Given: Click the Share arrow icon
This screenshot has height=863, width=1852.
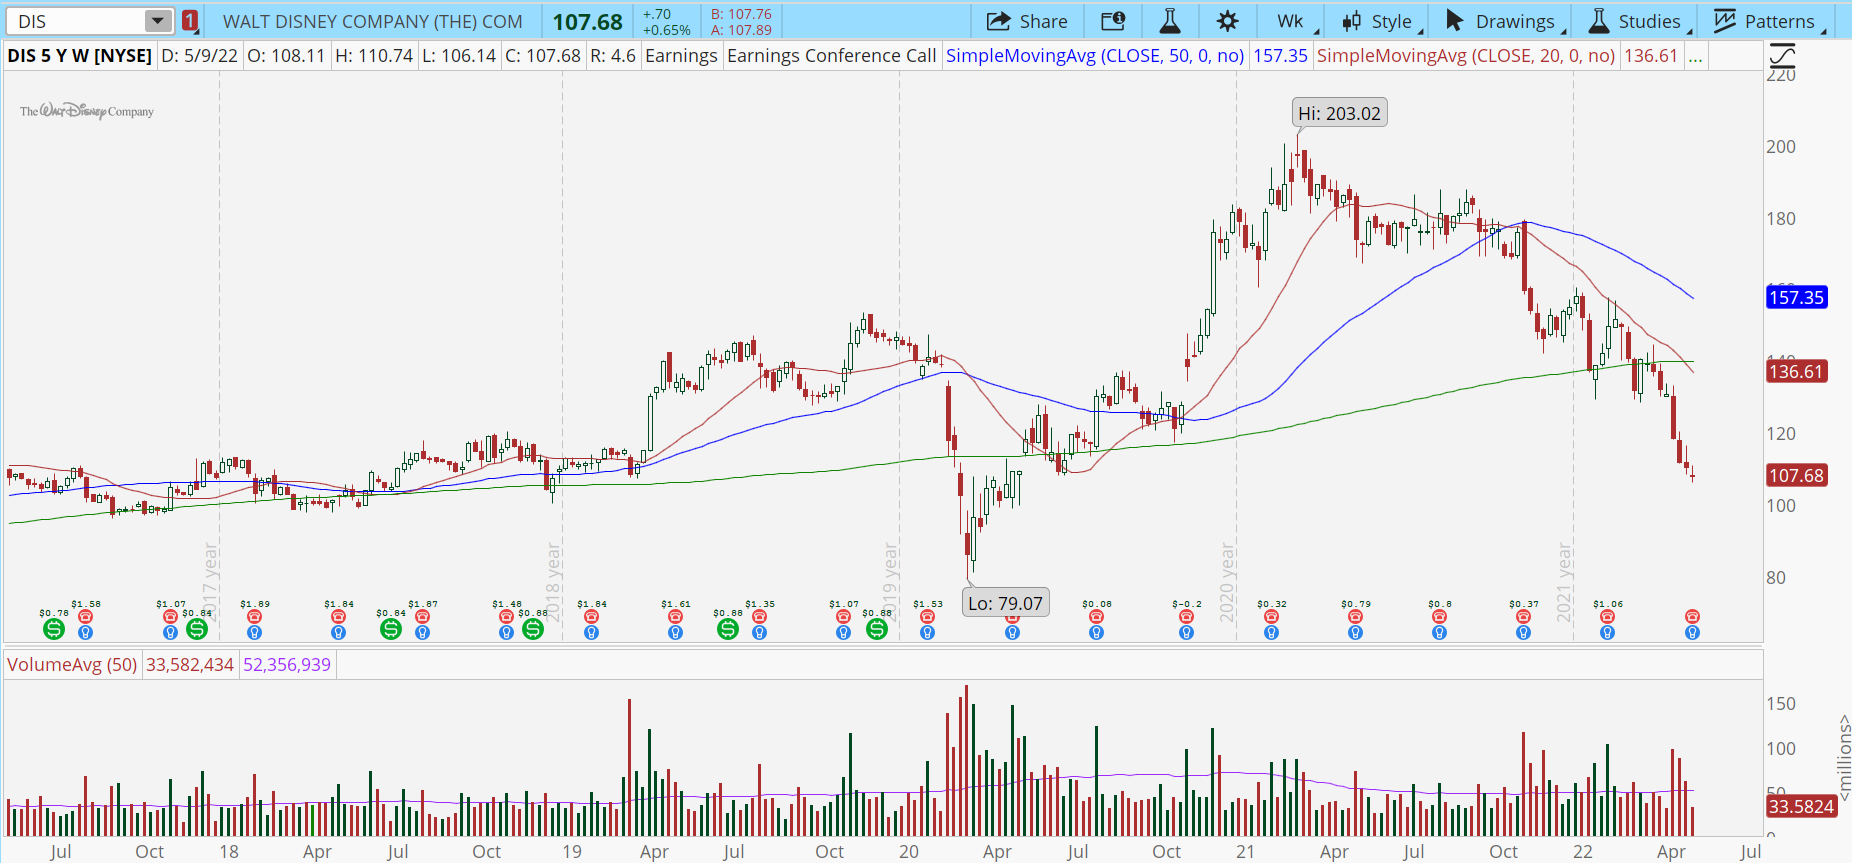Looking at the screenshot, I should [998, 21].
